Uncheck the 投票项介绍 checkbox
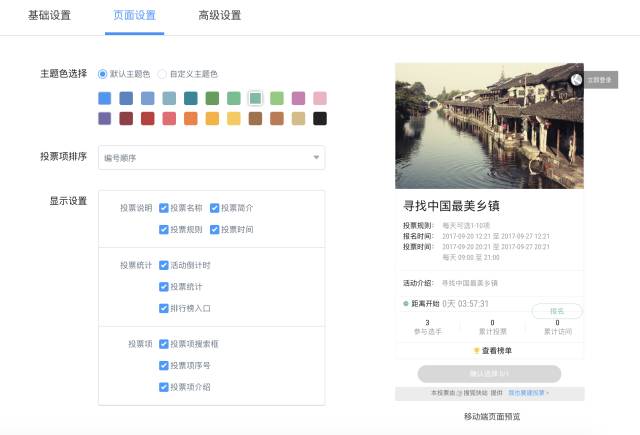This screenshot has width=640, height=435. pos(164,387)
